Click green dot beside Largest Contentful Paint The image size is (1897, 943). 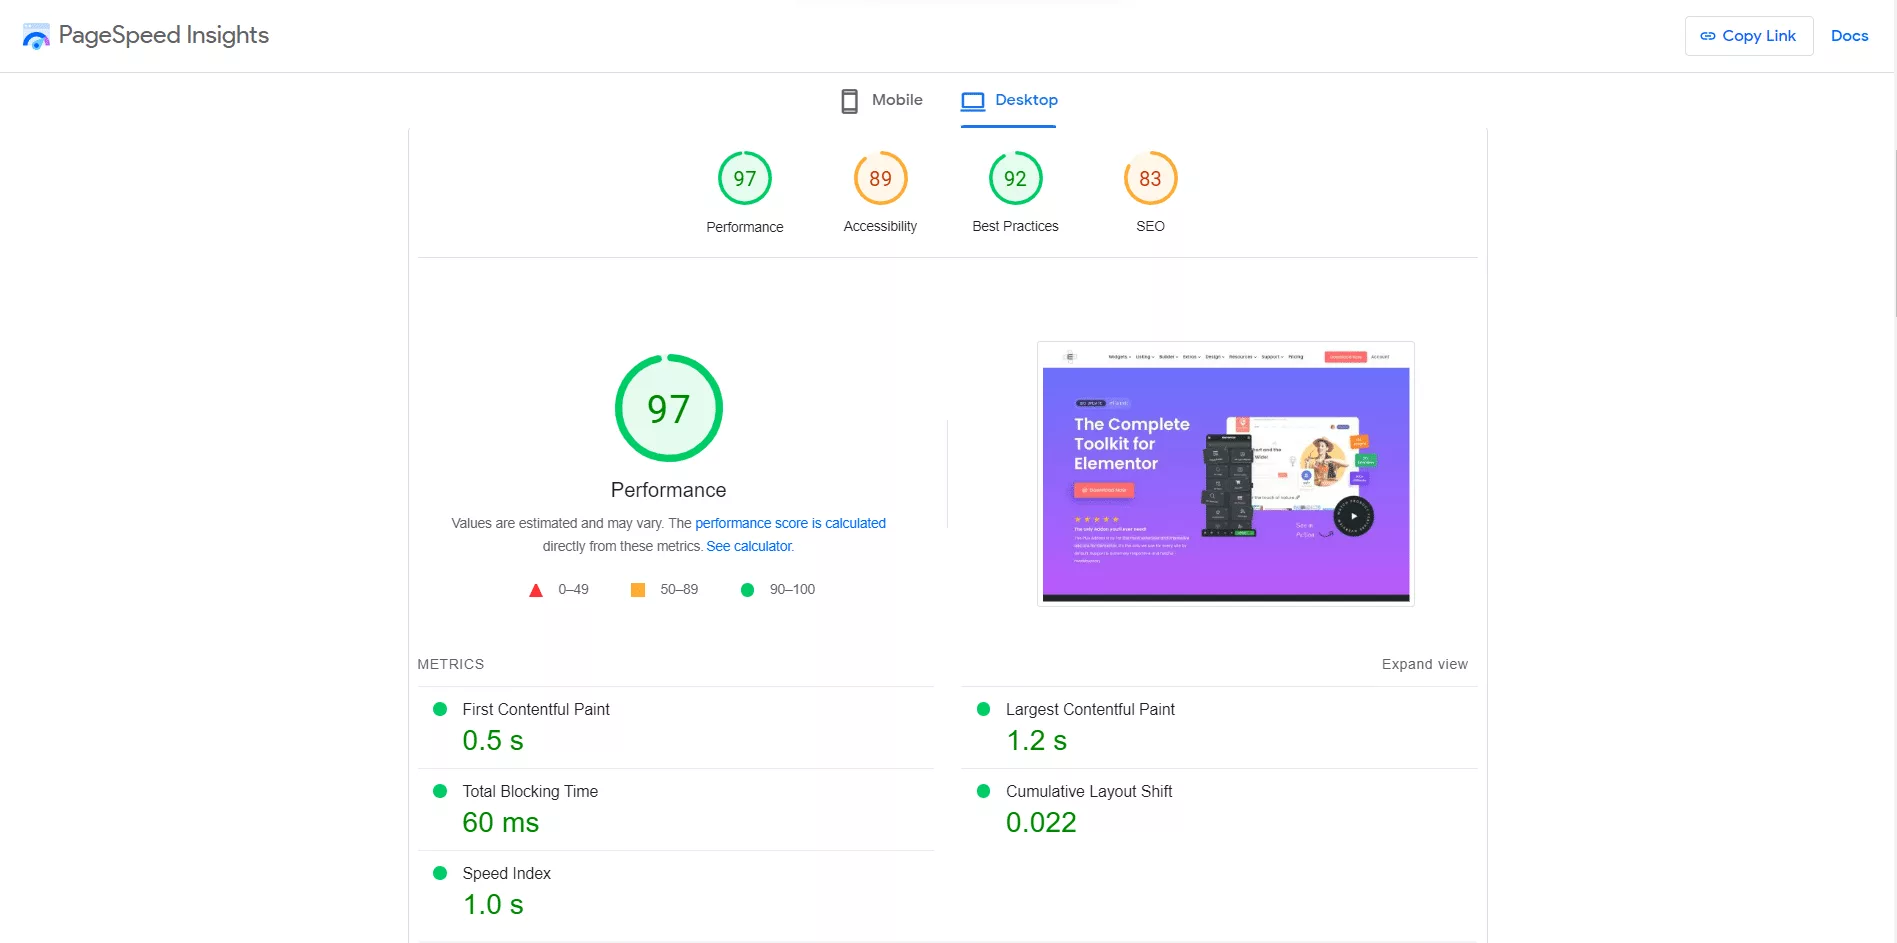pyautogui.click(x=984, y=709)
